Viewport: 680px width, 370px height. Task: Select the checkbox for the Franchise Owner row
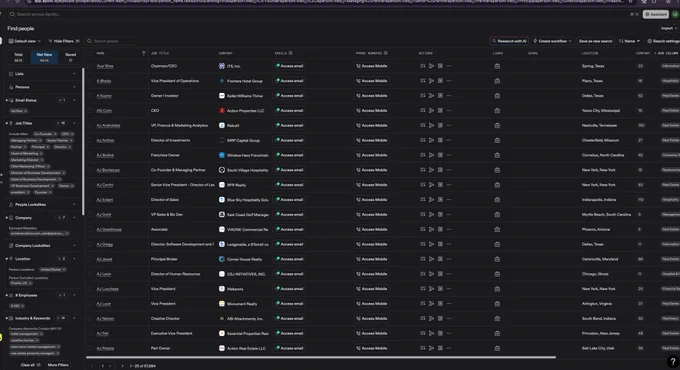tap(90, 155)
